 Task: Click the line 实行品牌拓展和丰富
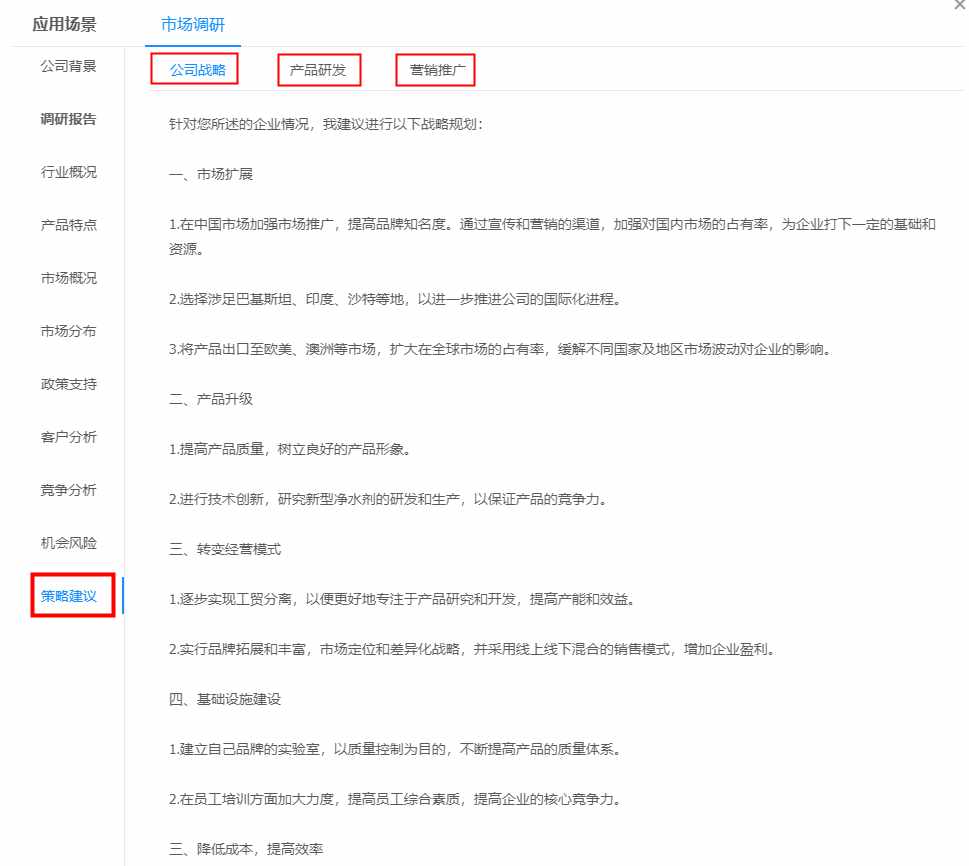pyautogui.click(x=472, y=650)
